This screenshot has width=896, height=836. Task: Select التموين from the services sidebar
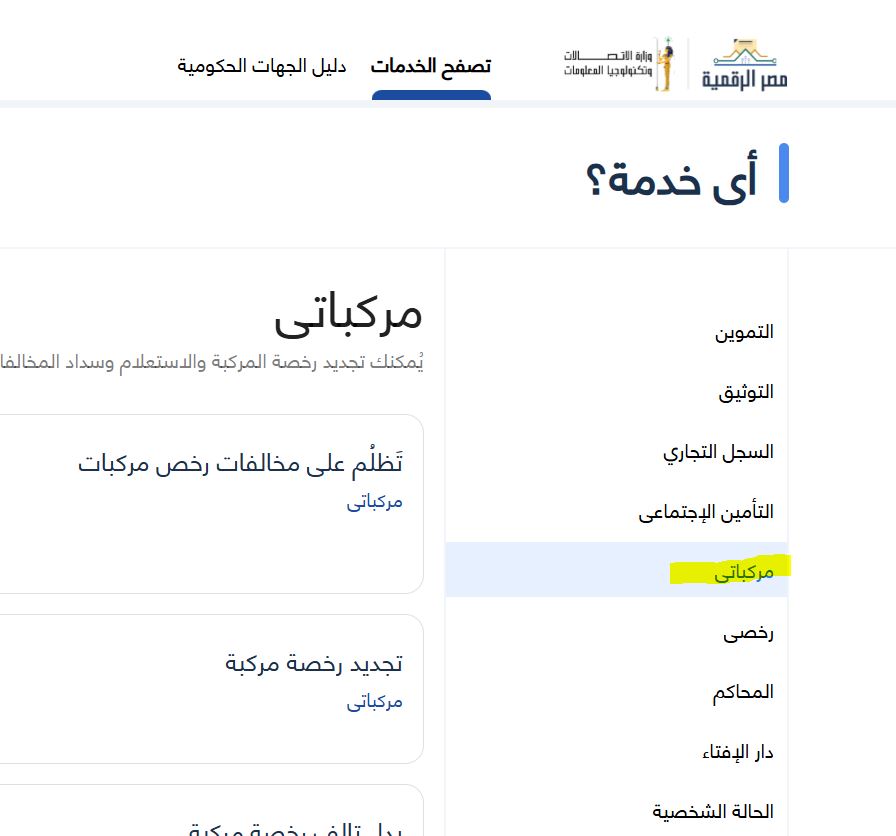[x=746, y=331]
